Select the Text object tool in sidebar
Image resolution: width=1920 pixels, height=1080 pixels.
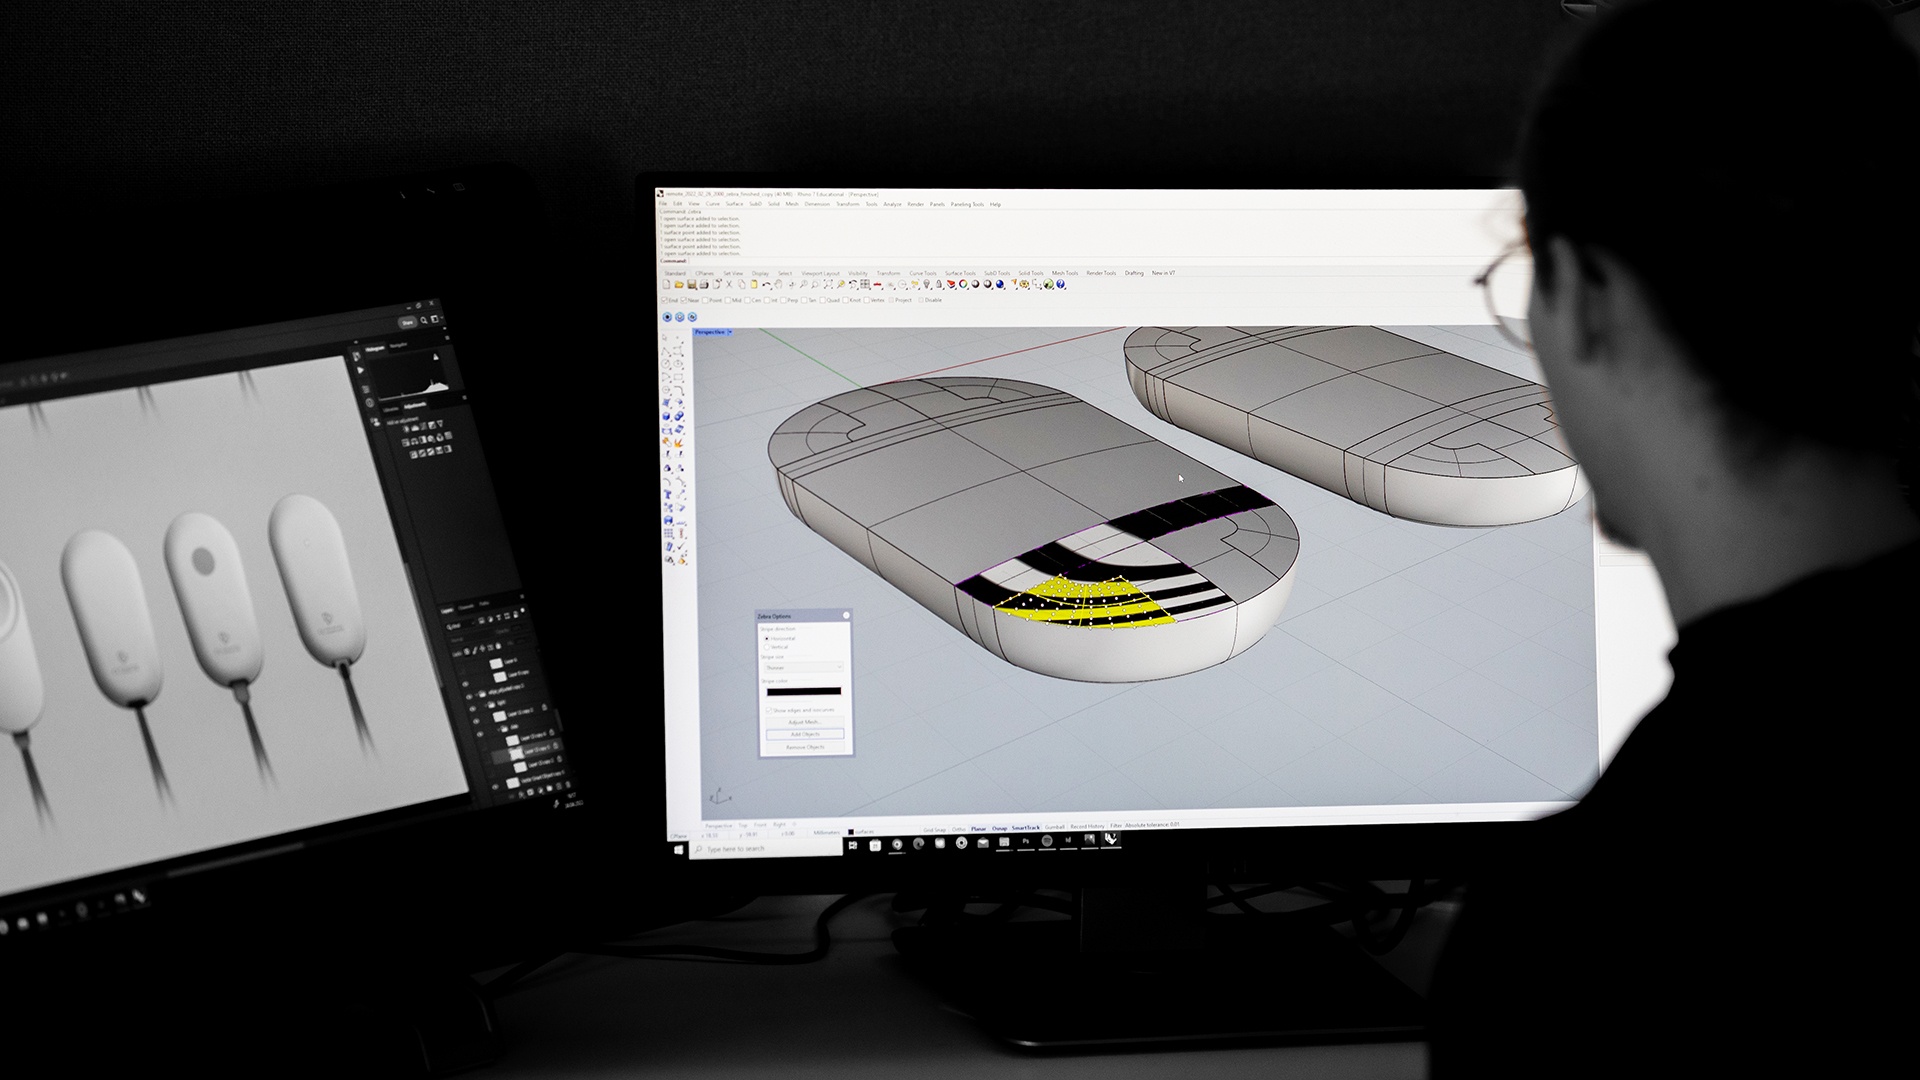coord(666,494)
